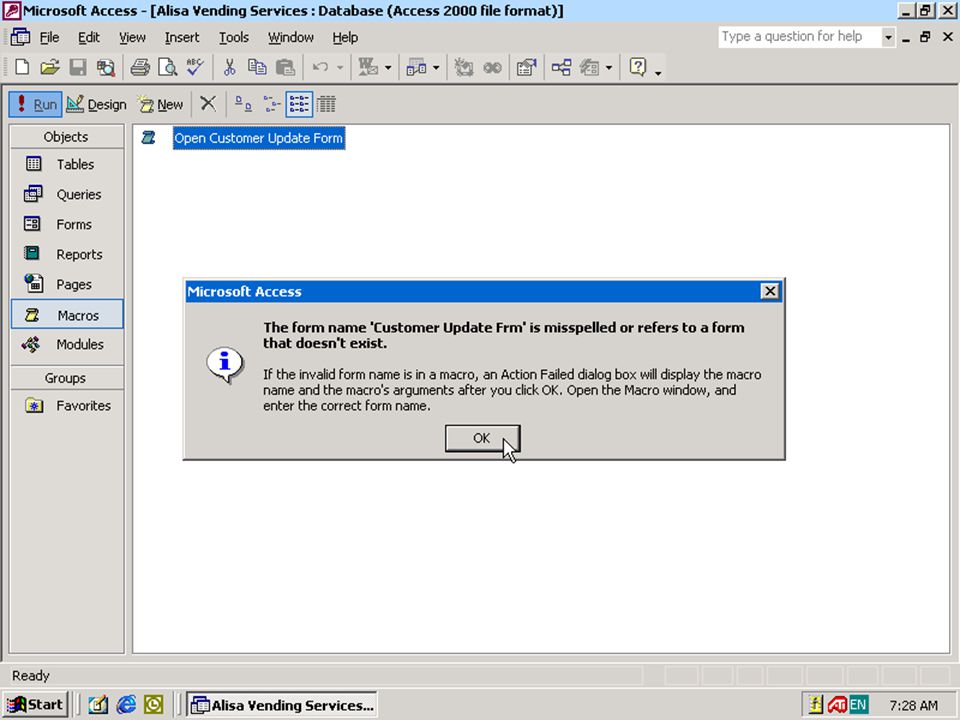
Task: Expand the OfficeLinks dropdown arrow
Action: click(388, 67)
